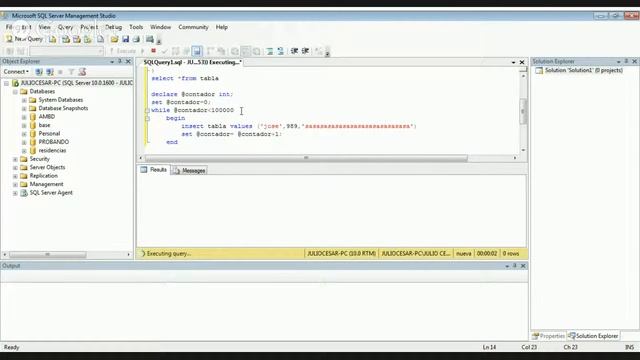This screenshot has width=640, height=360.
Task: Collapse the JULIOCESAR-PC server node
Action: coord(7,83)
